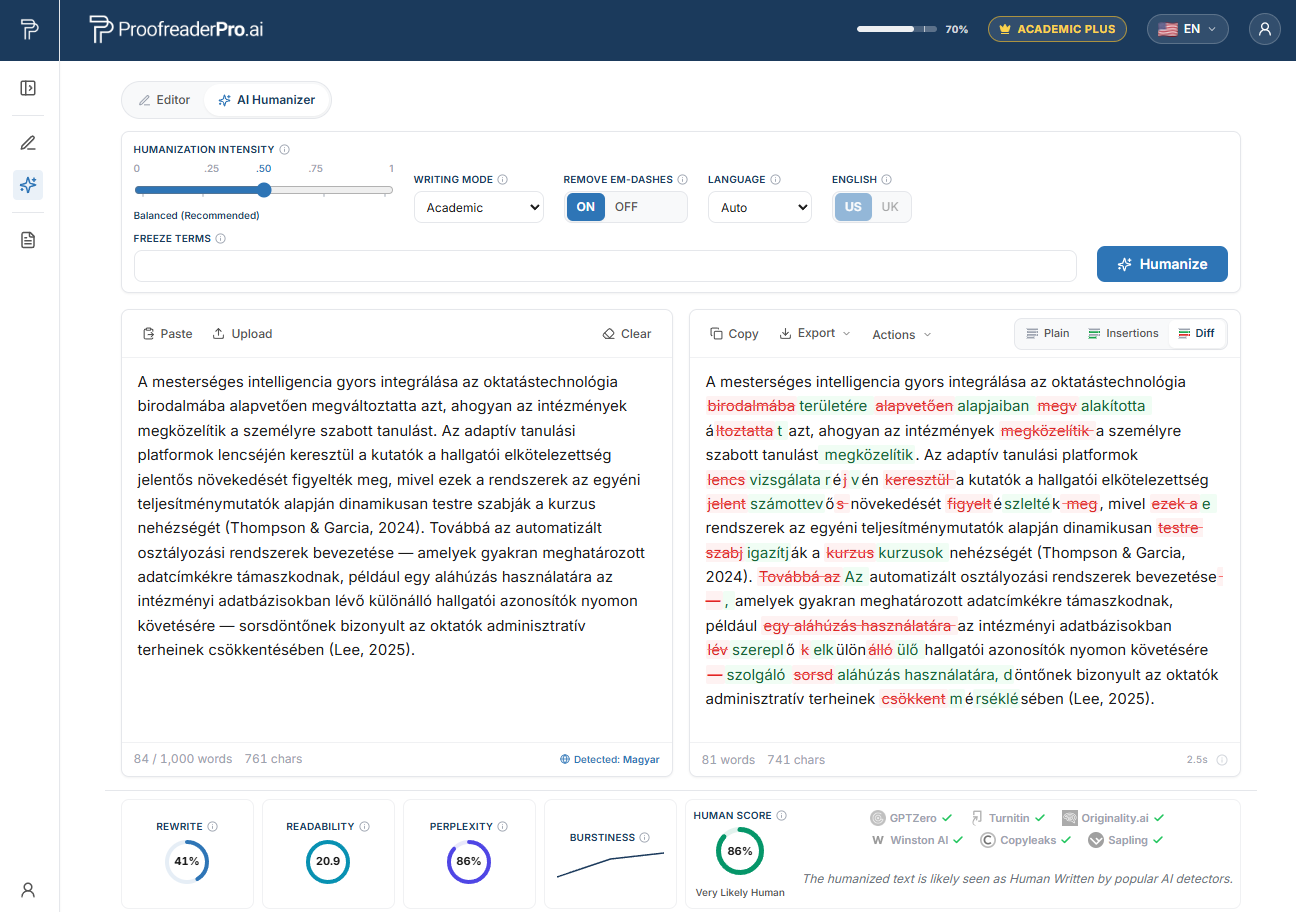This screenshot has width=1296, height=912.
Task: Click the Winston AI detector badge
Action: (x=917, y=840)
